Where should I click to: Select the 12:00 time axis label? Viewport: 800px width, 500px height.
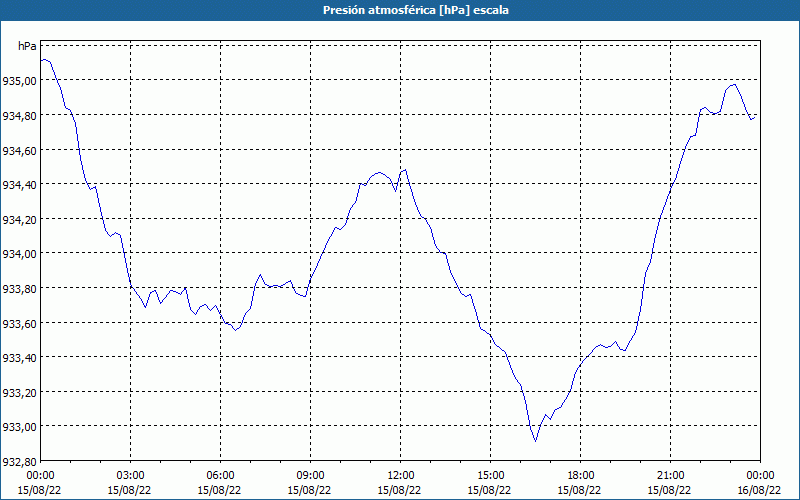(401, 475)
